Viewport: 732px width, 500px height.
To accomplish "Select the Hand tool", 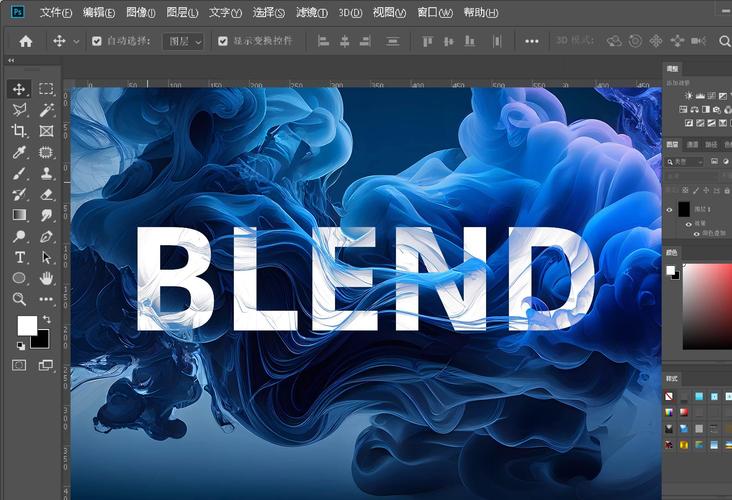I will coord(46,278).
